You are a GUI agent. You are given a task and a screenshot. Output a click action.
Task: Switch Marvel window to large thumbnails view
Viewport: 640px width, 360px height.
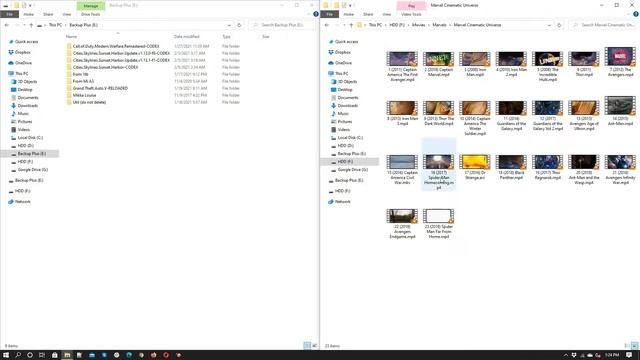tap(634, 346)
